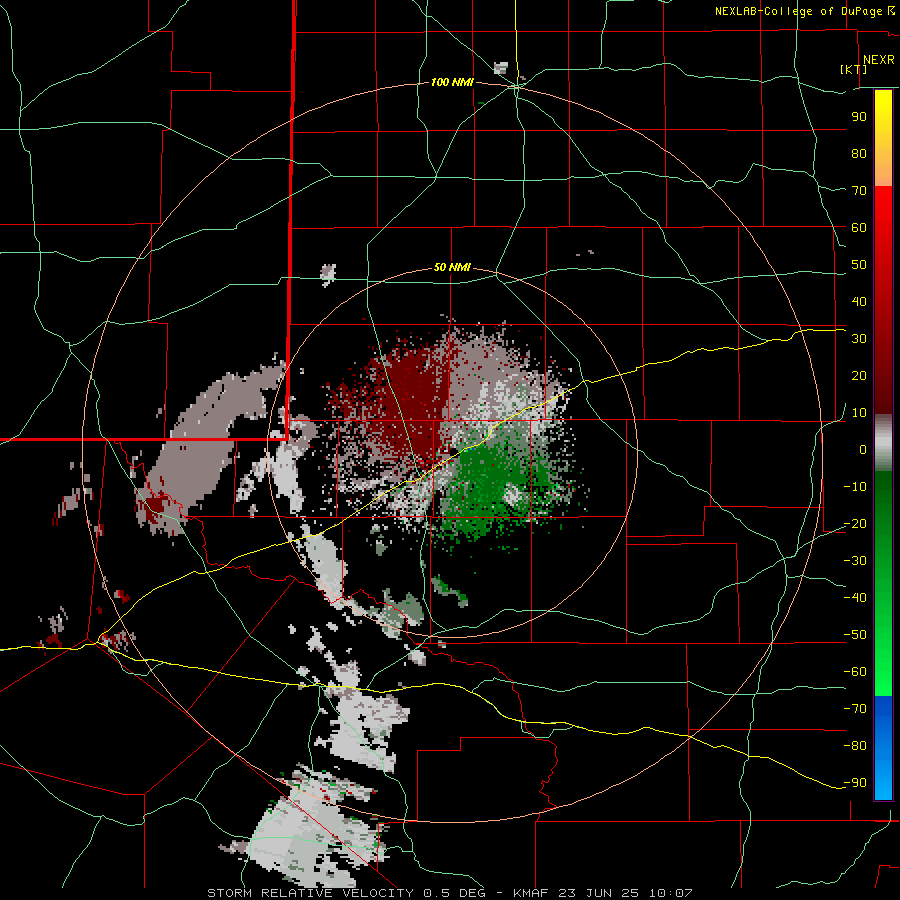This screenshot has height=900, width=900.
Task: Click the positive 90 knot scale label
Action: pos(859,117)
